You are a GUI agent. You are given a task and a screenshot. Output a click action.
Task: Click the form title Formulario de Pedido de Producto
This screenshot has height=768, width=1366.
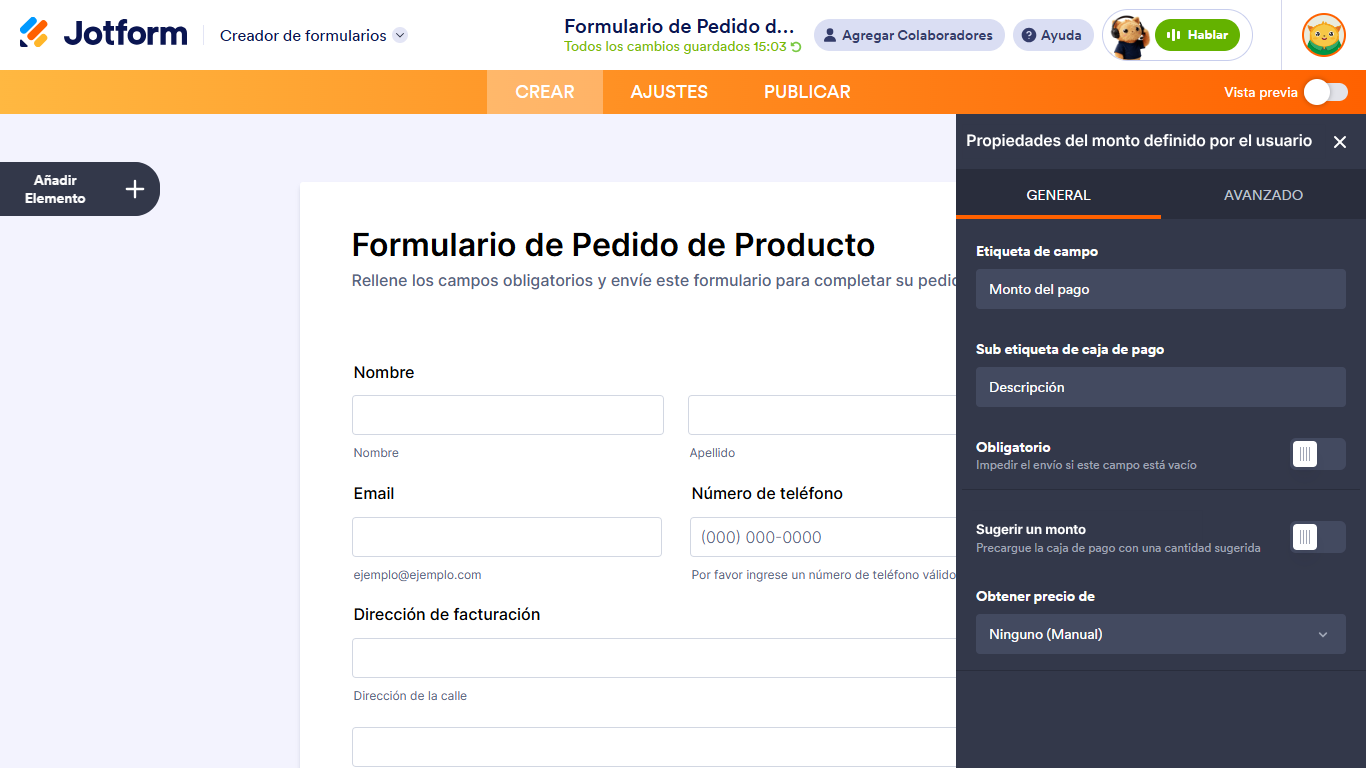click(x=613, y=245)
